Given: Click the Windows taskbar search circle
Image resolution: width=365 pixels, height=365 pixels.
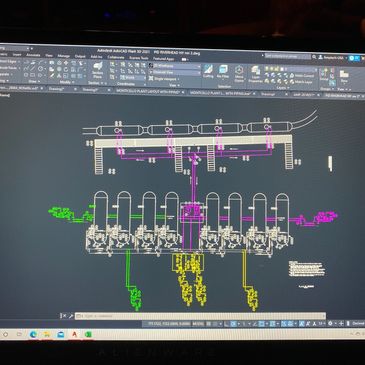Looking at the screenshot, I should pyautogui.click(x=5, y=334).
